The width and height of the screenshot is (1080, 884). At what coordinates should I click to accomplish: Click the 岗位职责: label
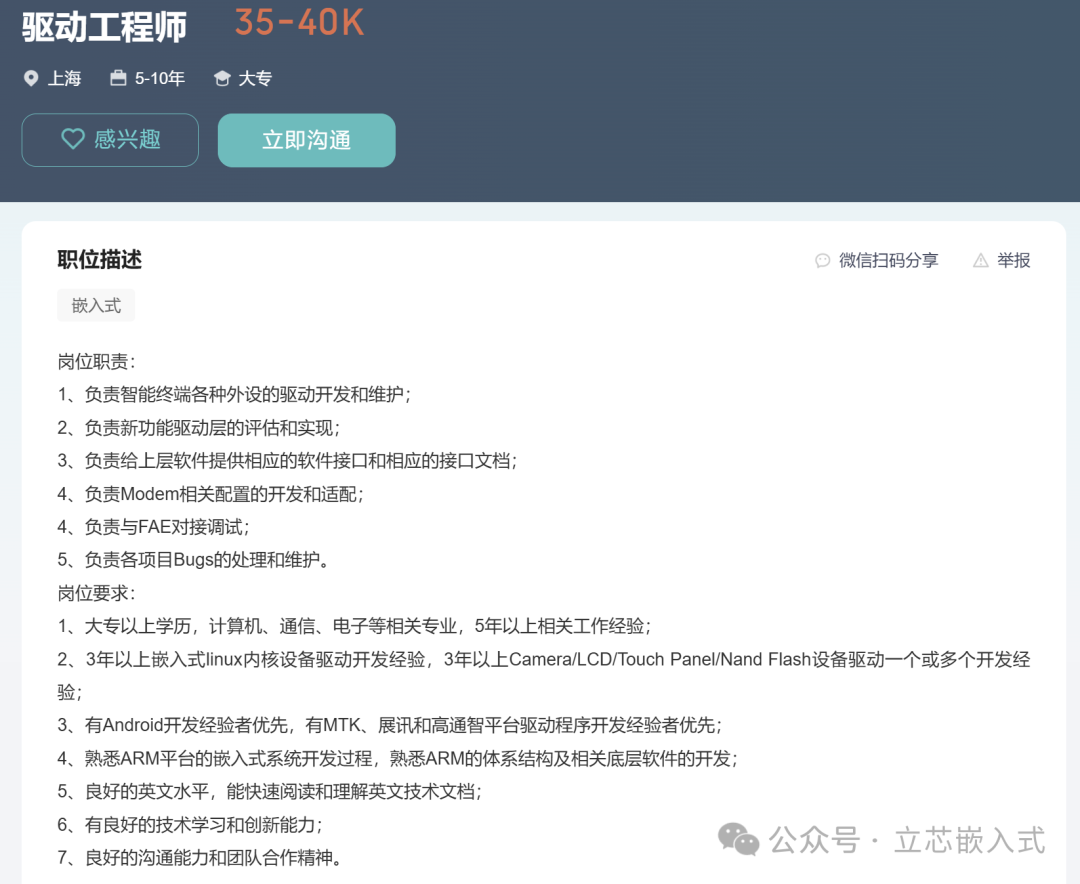click(96, 362)
